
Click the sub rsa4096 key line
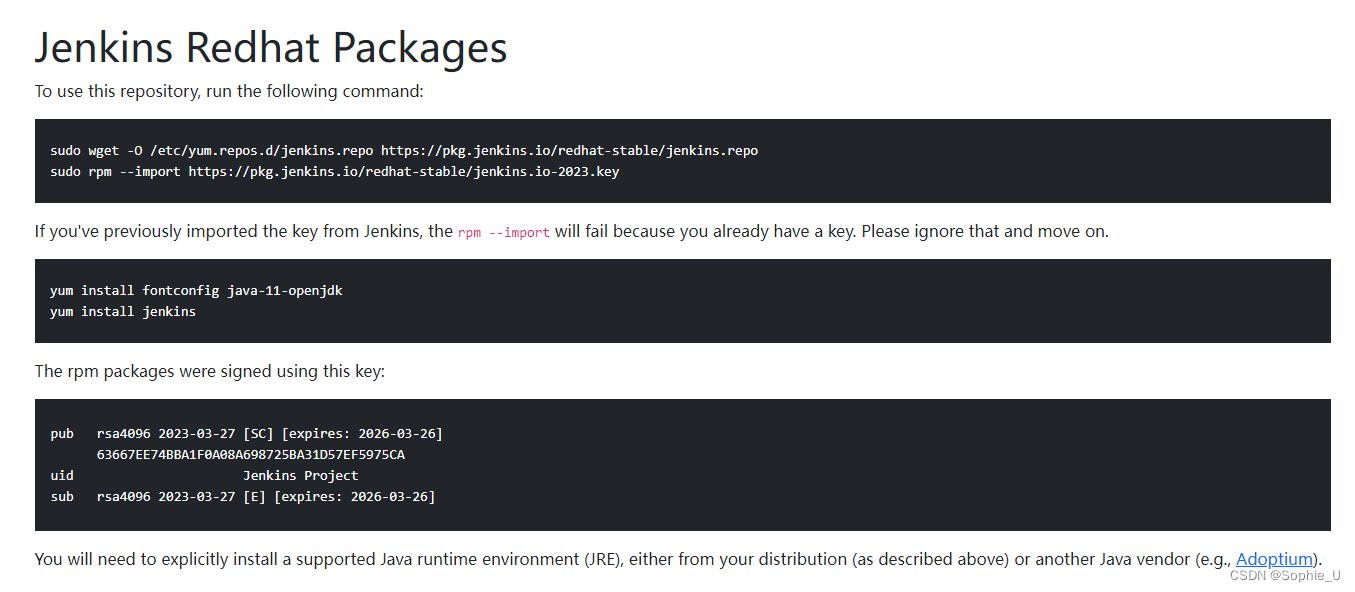[x=242, y=496]
